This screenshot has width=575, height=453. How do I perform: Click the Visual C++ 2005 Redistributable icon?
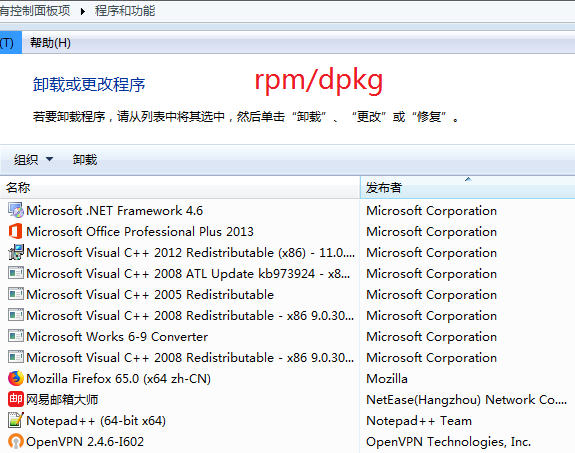pyautogui.click(x=16, y=294)
